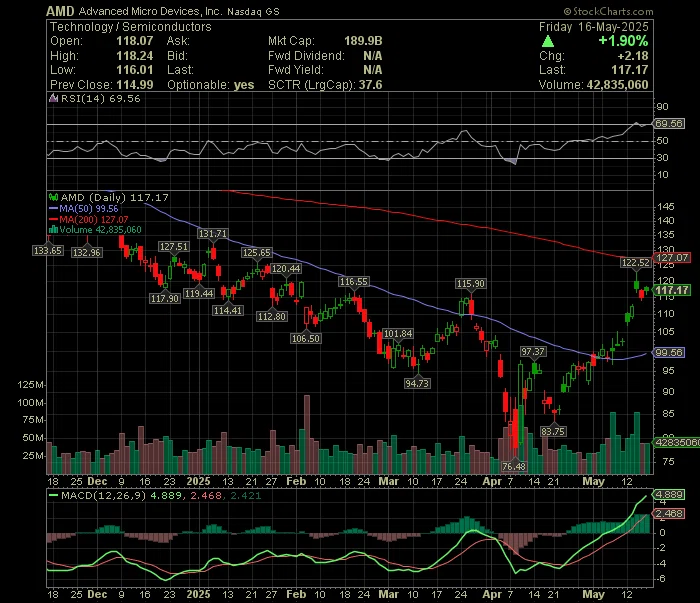The image size is (700, 603).
Task: Open the StockCharts.com copyright link
Action: tap(608, 11)
